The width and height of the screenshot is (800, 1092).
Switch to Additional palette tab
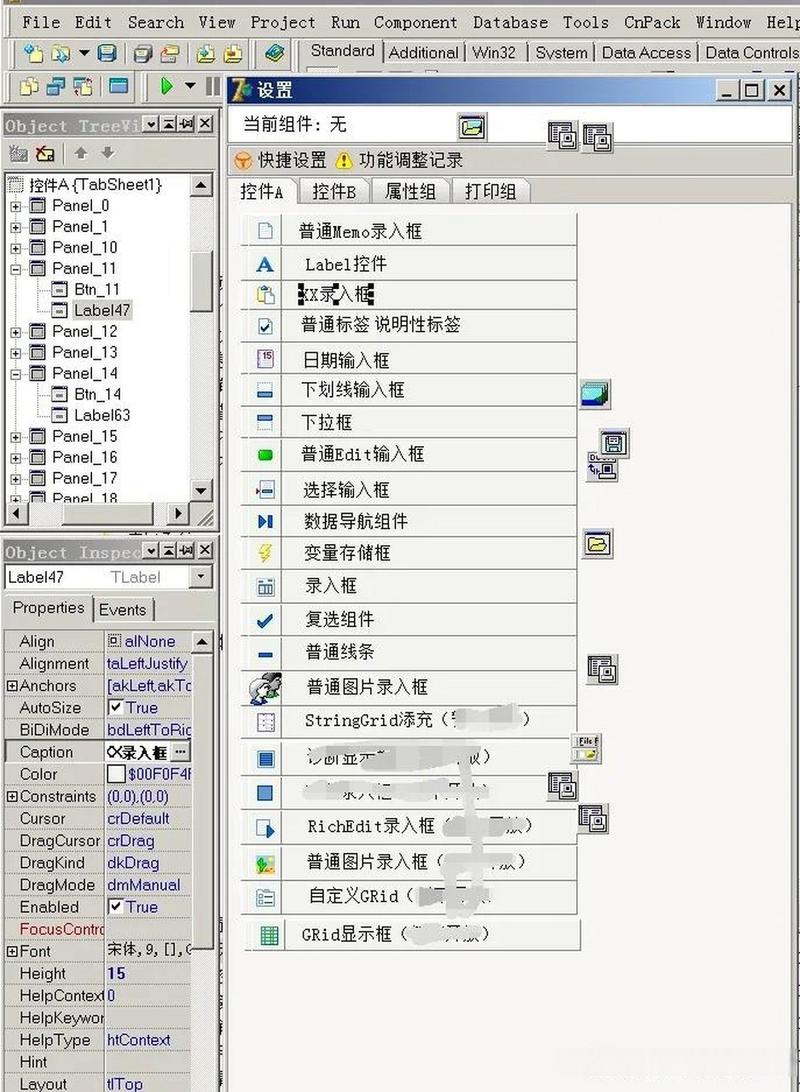tap(423, 53)
